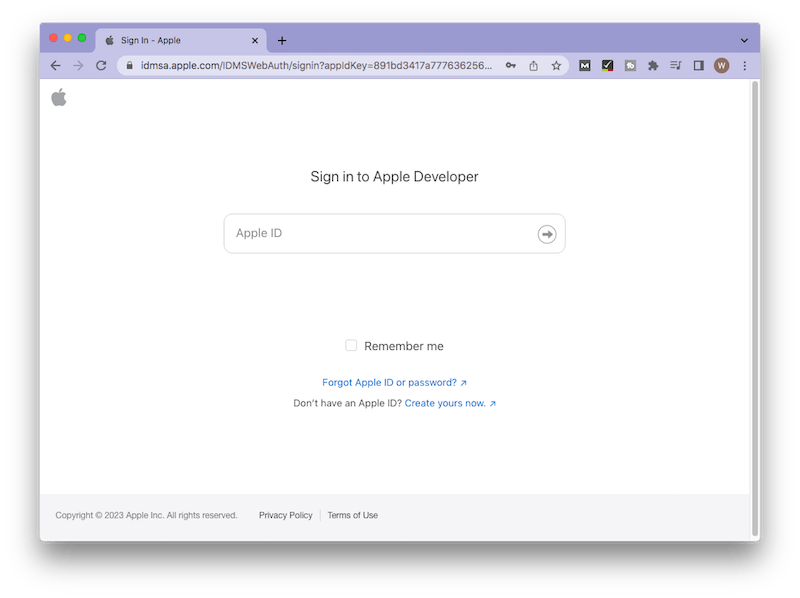Click the address bar URL
The height and width of the screenshot is (598, 800).
pyautogui.click(x=316, y=65)
